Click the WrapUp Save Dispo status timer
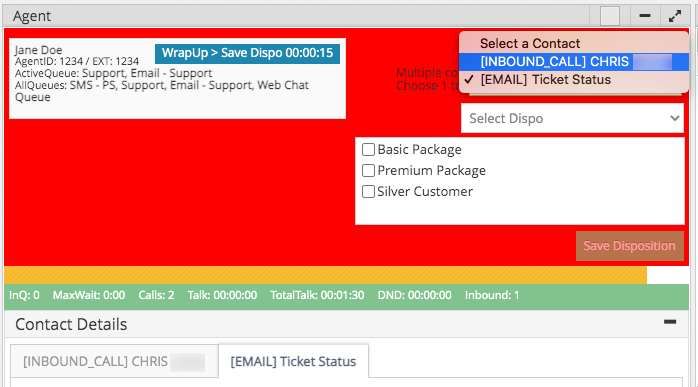698x387 pixels. [248, 53]
